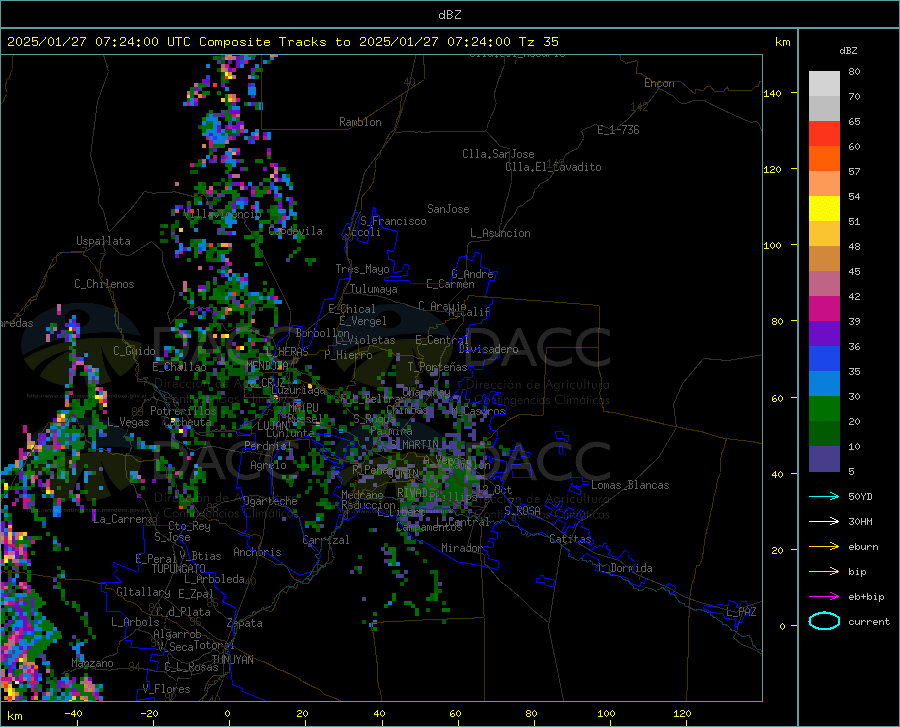
Task: Click the cyan 'current' ellipse symbol
Action: 824,621
